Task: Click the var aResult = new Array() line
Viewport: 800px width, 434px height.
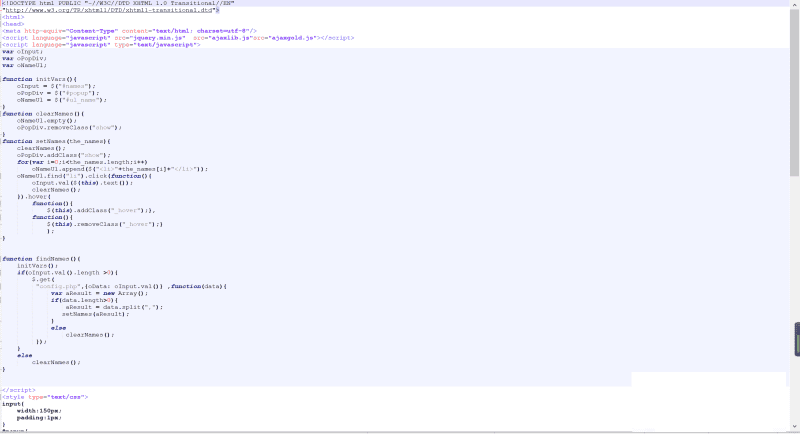Action: coord(99,293)
